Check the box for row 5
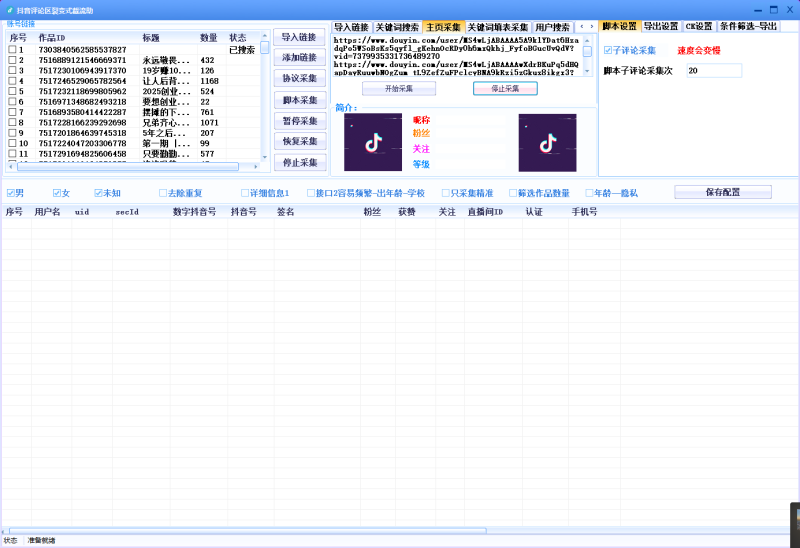This screenshot has width=800, height=548. tap(12, 91)
